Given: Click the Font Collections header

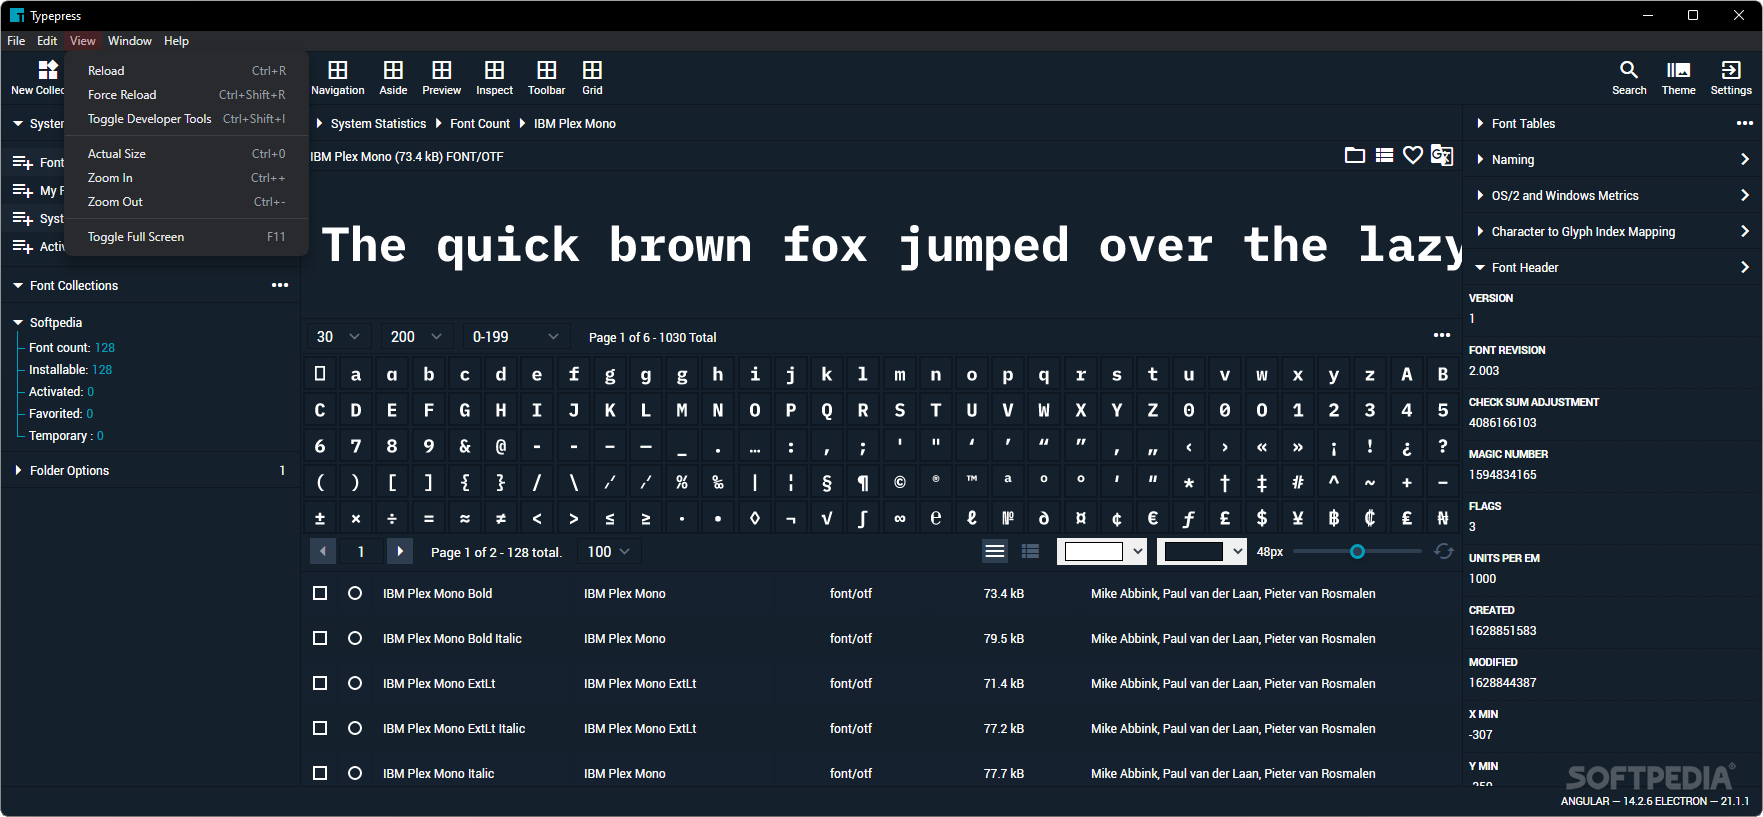Looking at the screenshot, I should click(x=150, y=285).
